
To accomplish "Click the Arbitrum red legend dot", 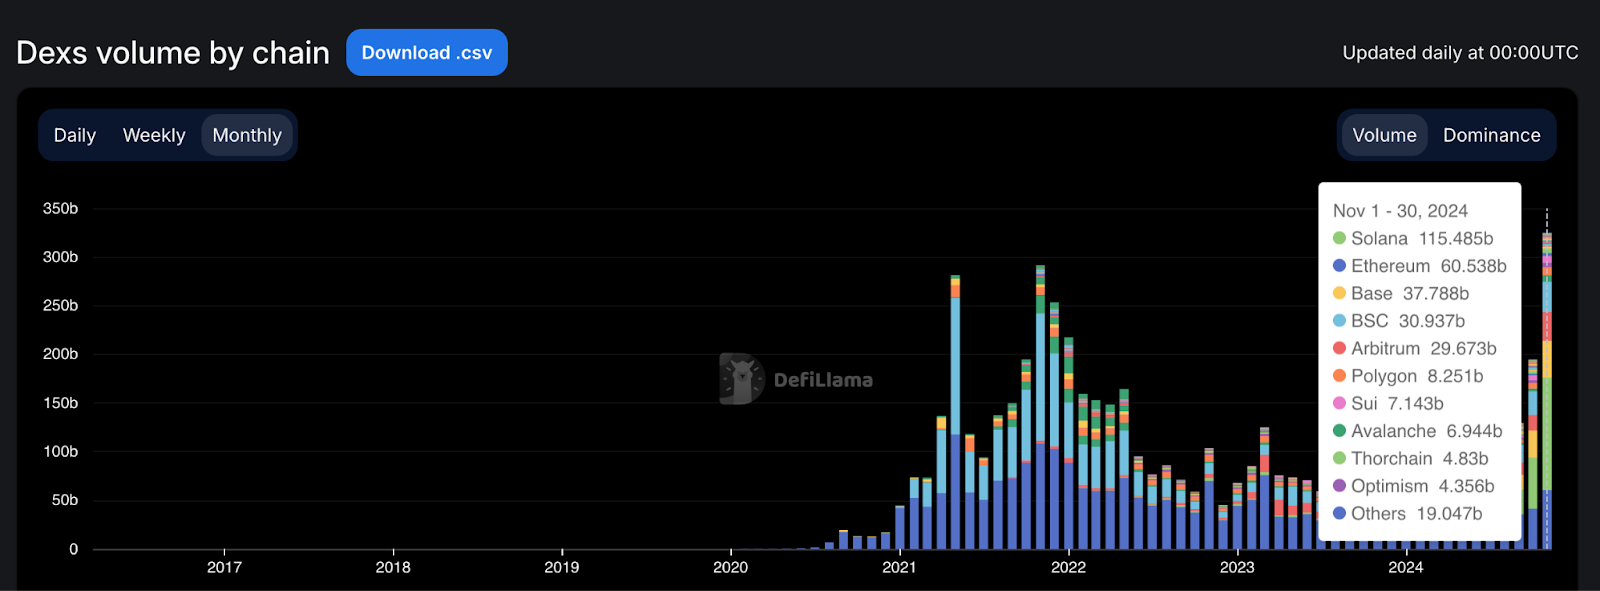I will [1339, 348].
